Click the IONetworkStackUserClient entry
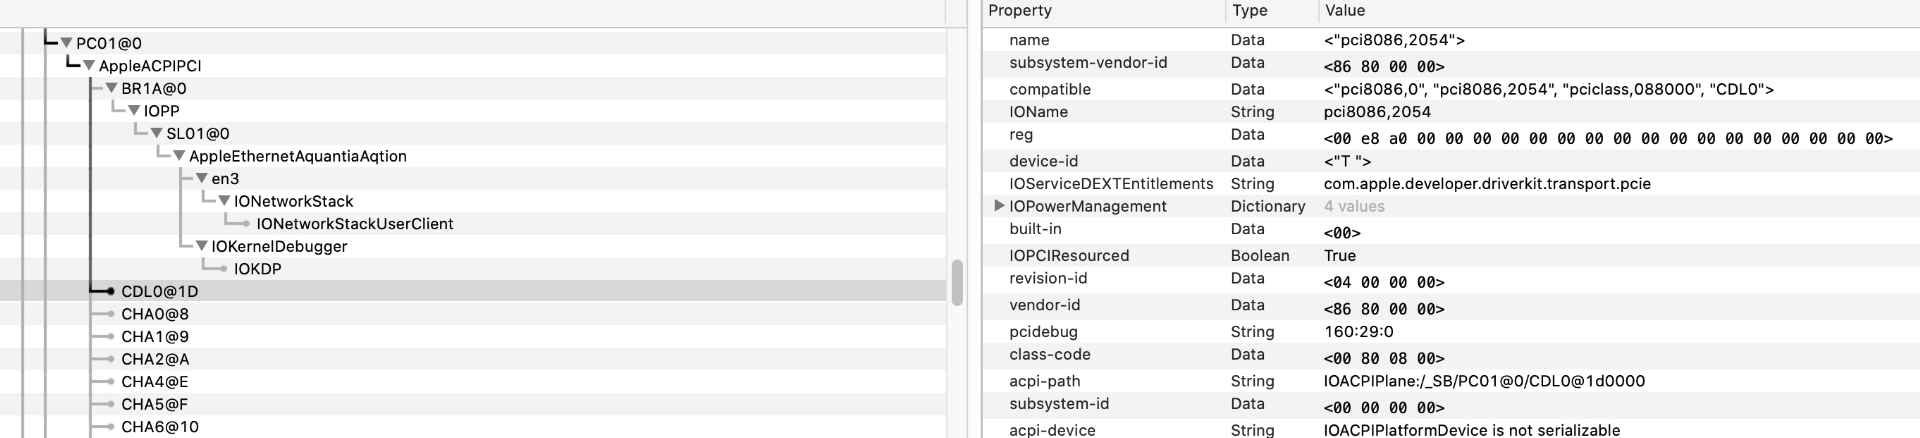This screenshot has width=1920, height=438. (x=354, y=224)
